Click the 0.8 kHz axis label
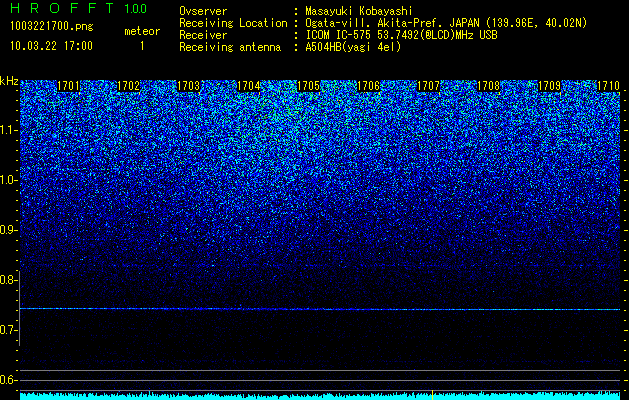Viewport: 629px width, 400px height. coord(7,280)
